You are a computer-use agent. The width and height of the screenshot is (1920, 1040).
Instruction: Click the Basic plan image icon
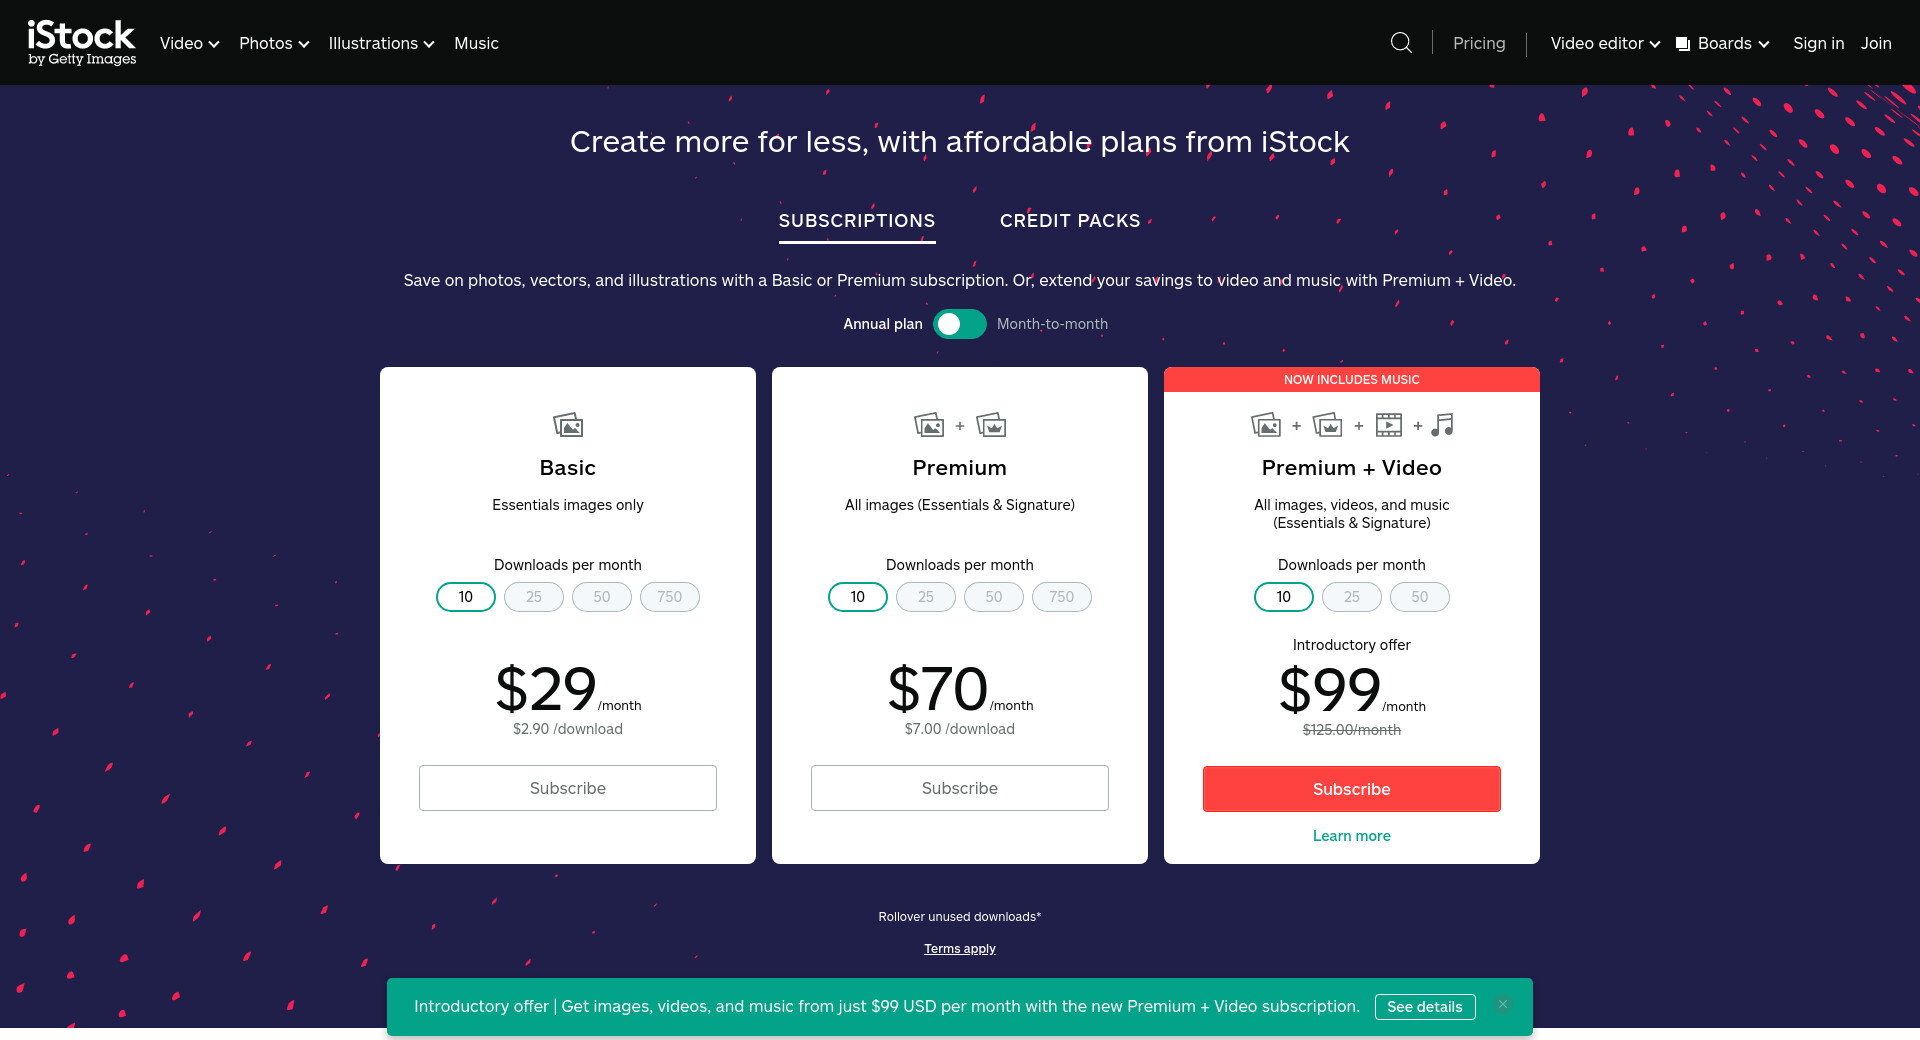568,425
